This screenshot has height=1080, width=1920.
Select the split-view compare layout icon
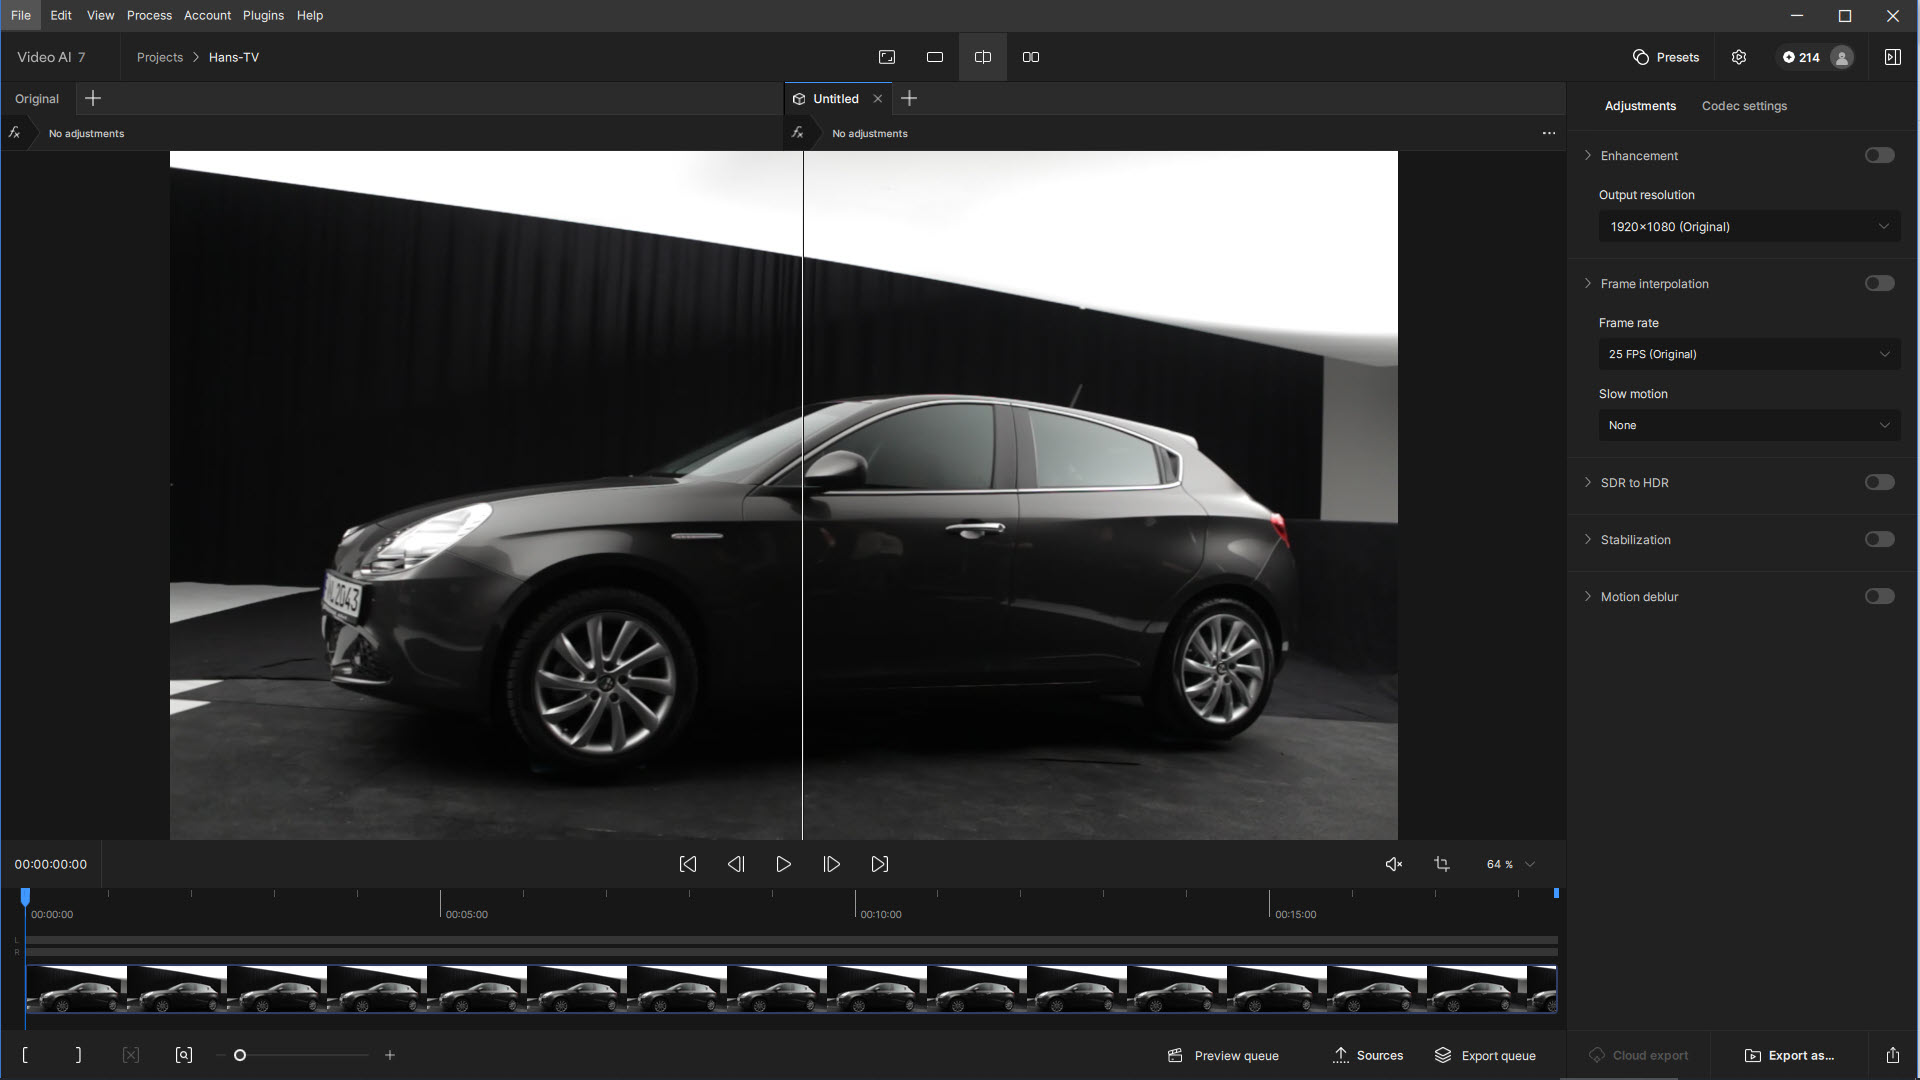click(x=983, y=57)
